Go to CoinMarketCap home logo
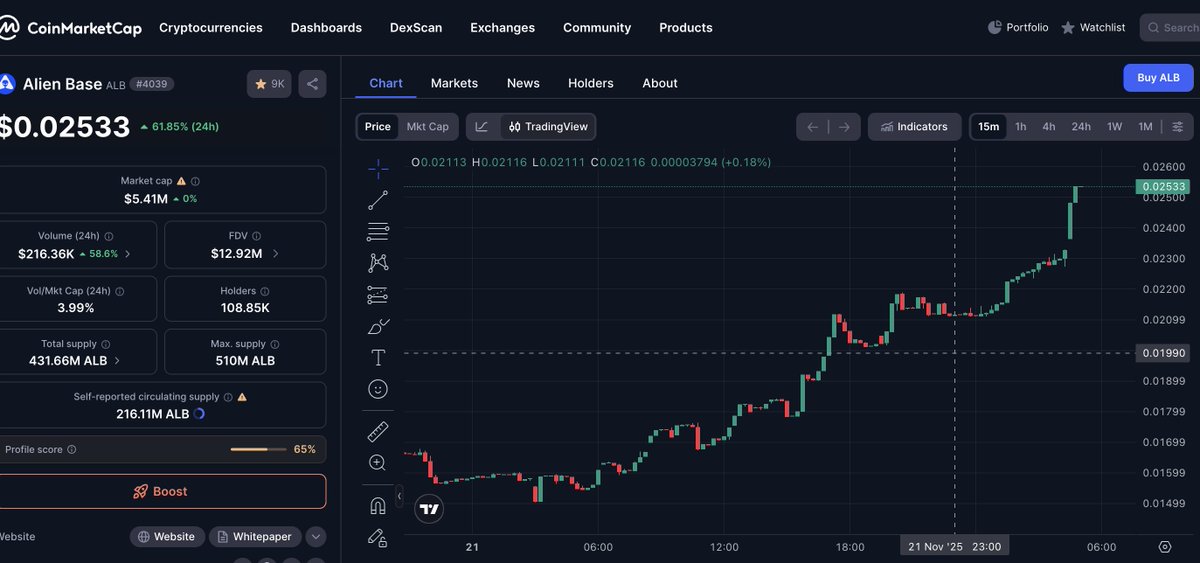 70,28
